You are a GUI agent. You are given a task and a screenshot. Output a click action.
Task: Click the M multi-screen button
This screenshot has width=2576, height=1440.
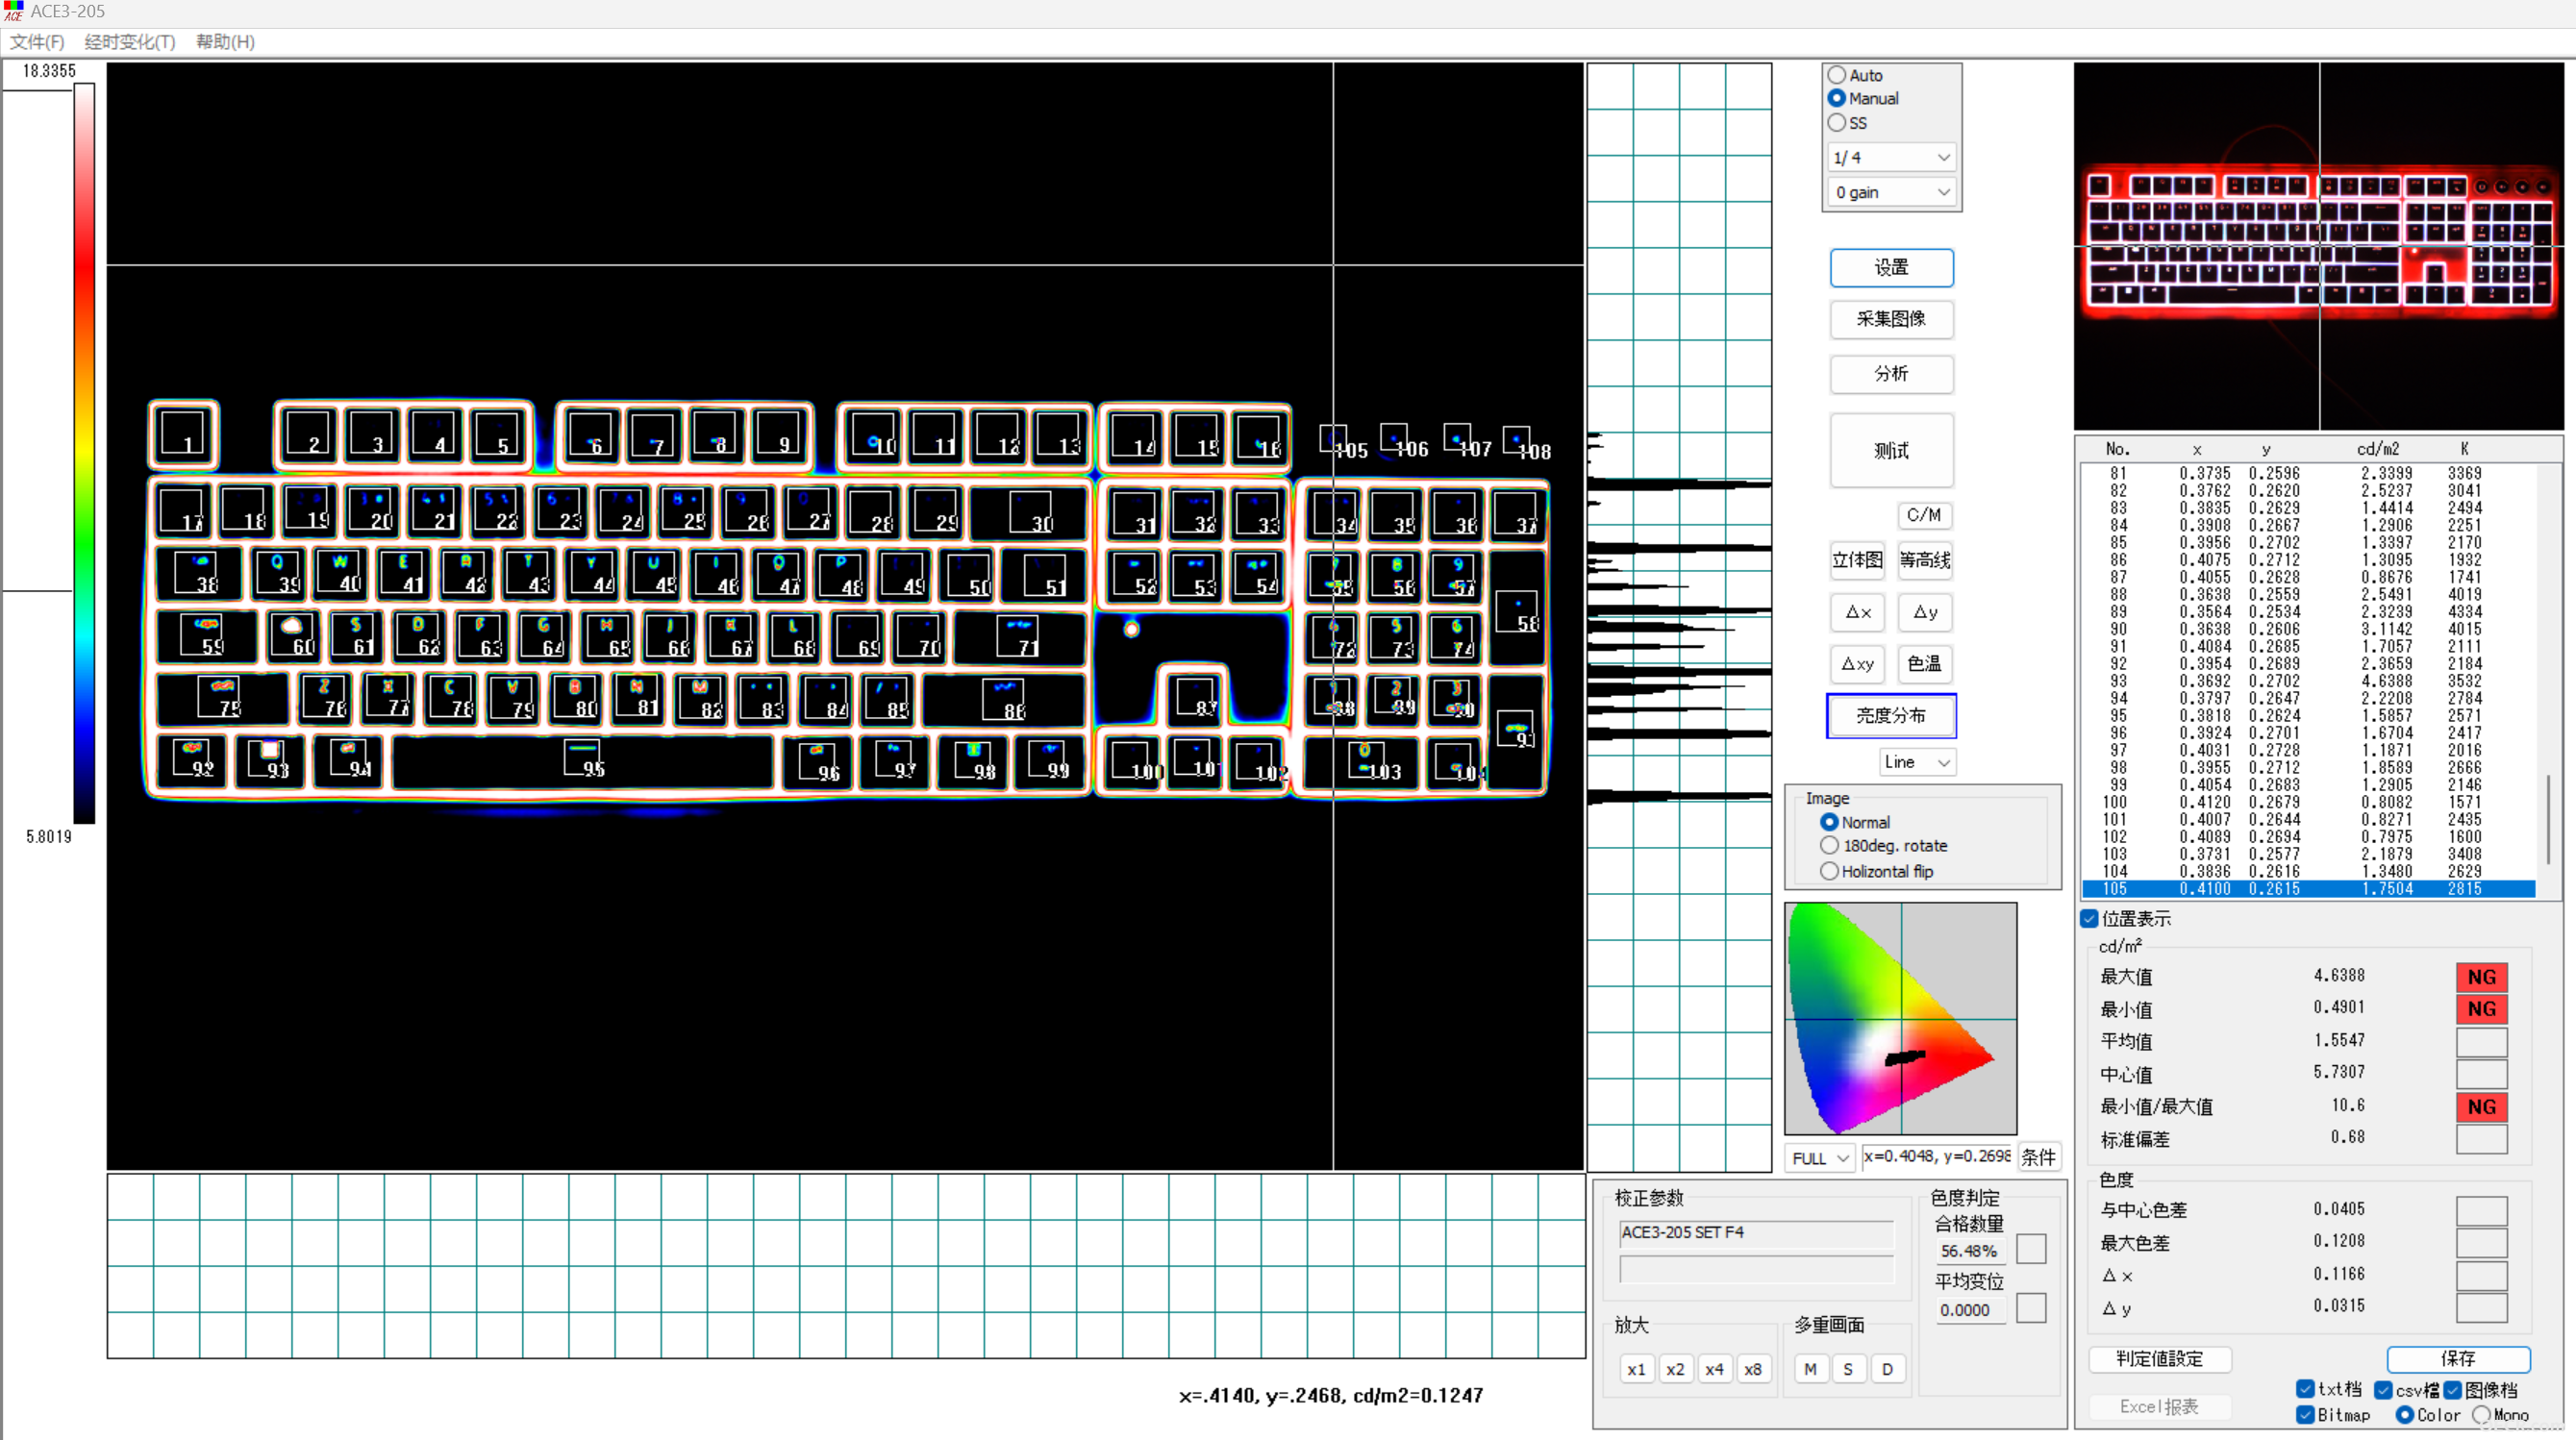pyautogui.click(x=1810, y=1370)
